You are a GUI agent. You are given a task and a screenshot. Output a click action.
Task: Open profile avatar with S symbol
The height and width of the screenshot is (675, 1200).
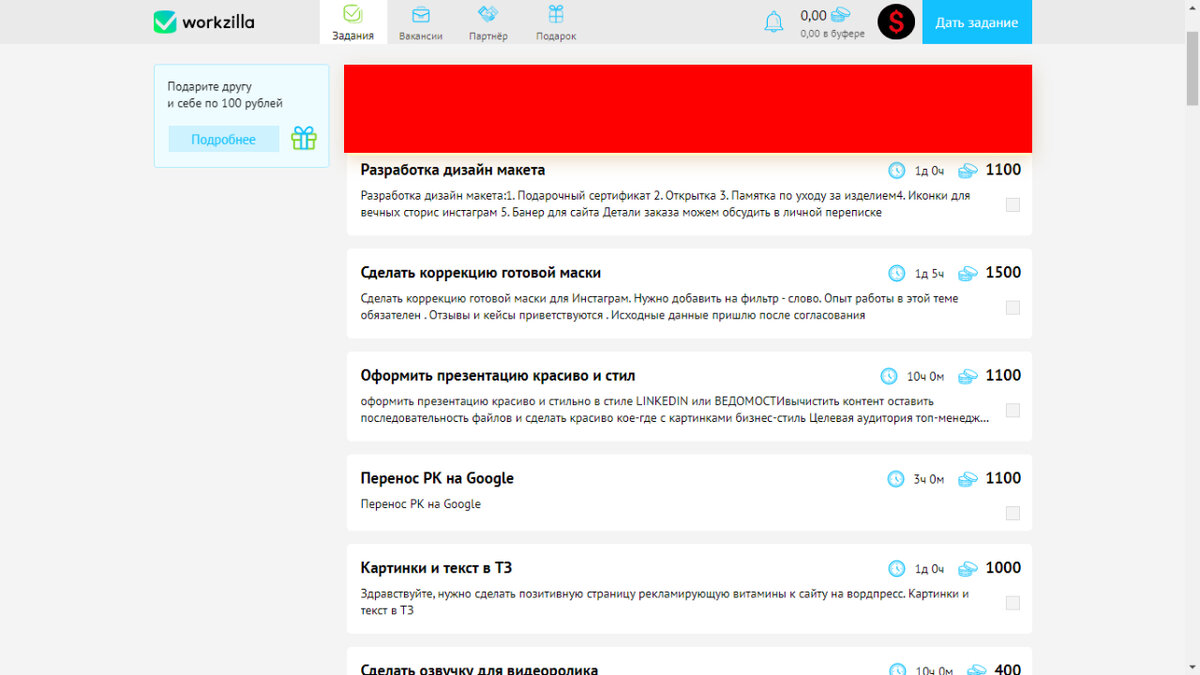[896, 22]
